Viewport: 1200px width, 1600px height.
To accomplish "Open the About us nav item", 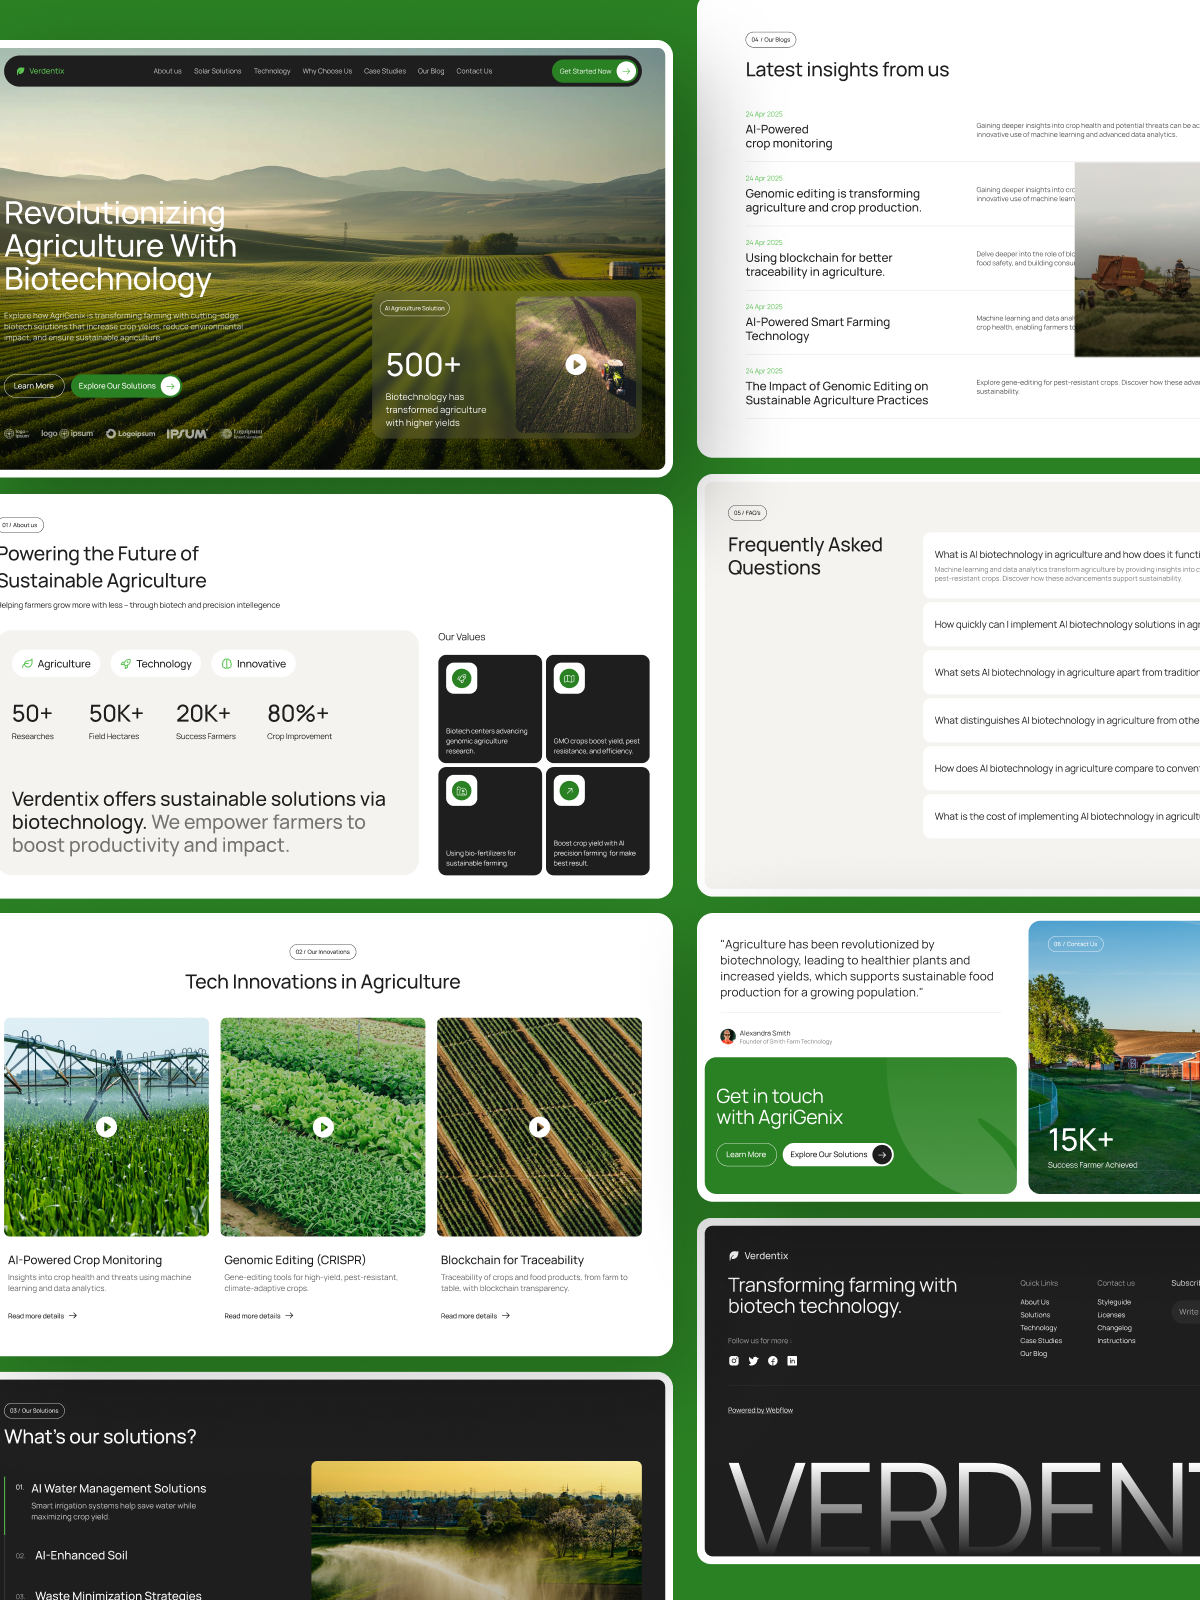I will pyautogui.click(x=168, y=71).
